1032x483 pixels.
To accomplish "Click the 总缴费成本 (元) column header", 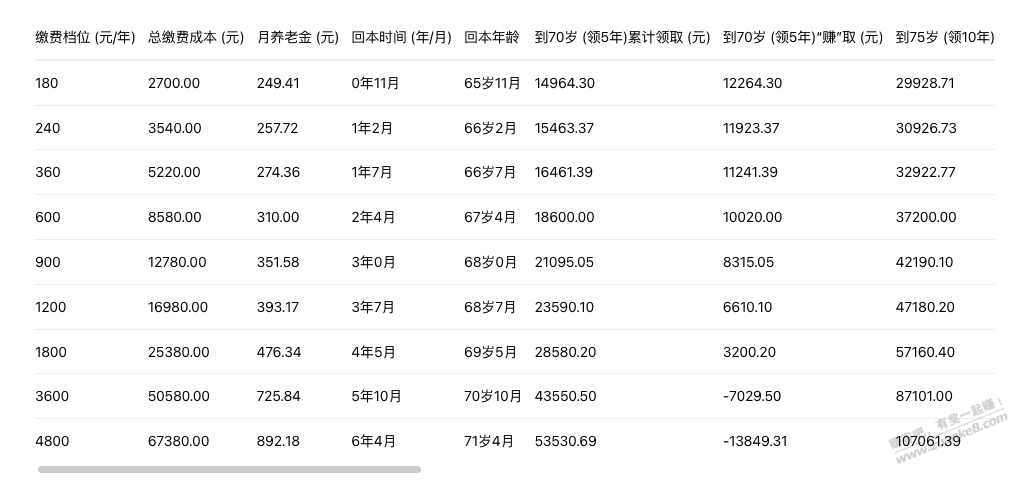I will [196, 38].
